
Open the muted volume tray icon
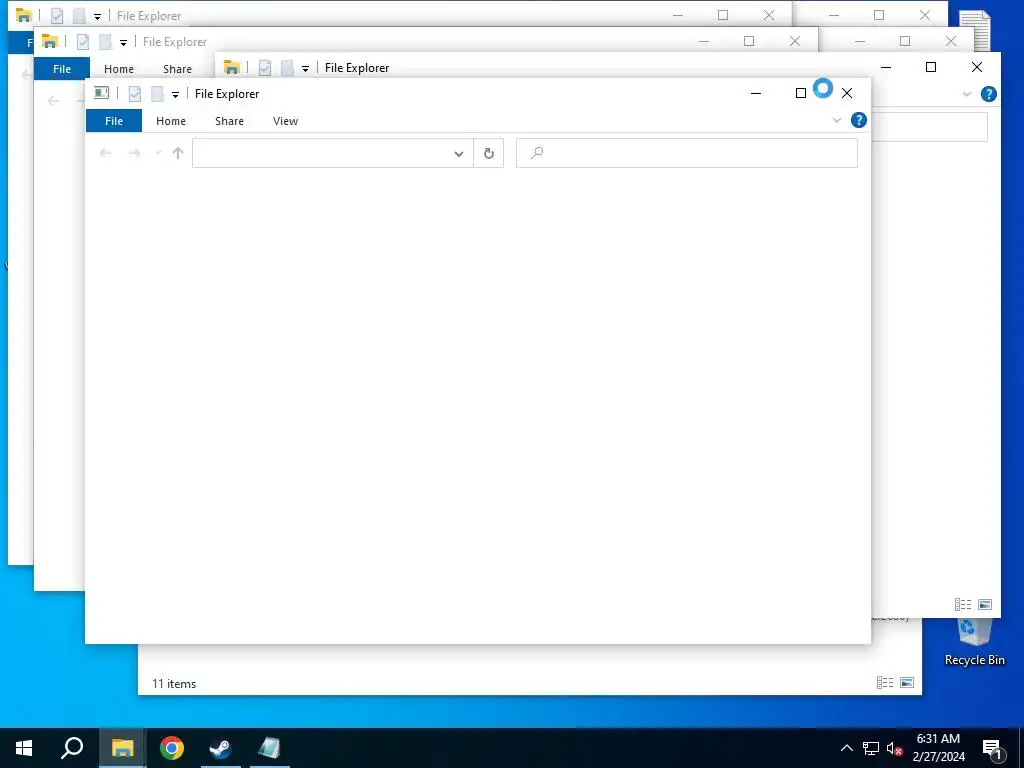(x=894, y=748)
